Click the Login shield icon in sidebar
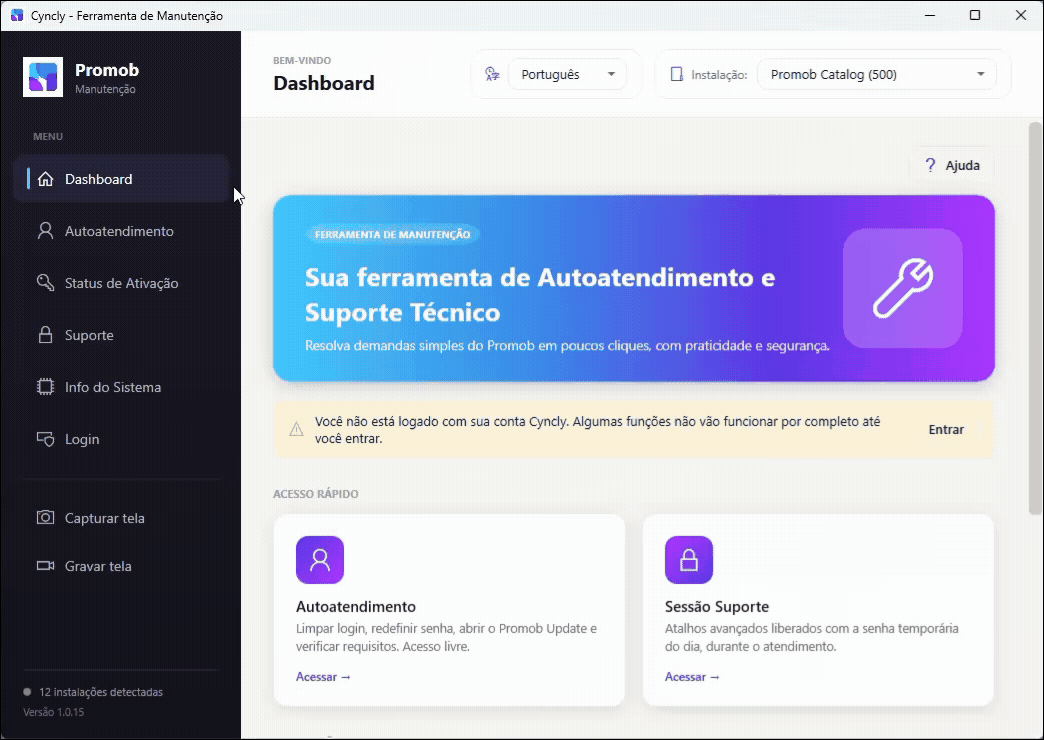This screenshot has height=740, width=1044. point(45,439)
